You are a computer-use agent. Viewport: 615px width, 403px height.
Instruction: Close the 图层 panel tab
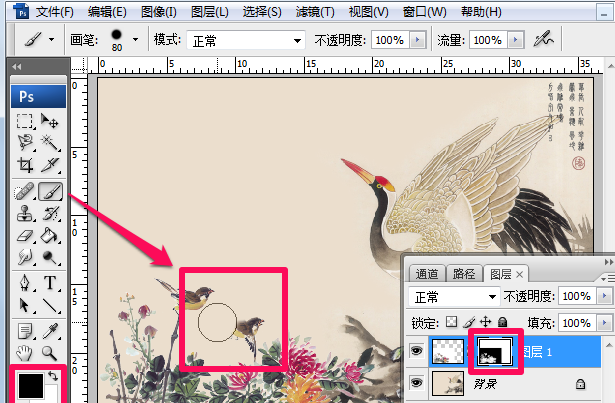click(520, 275)
